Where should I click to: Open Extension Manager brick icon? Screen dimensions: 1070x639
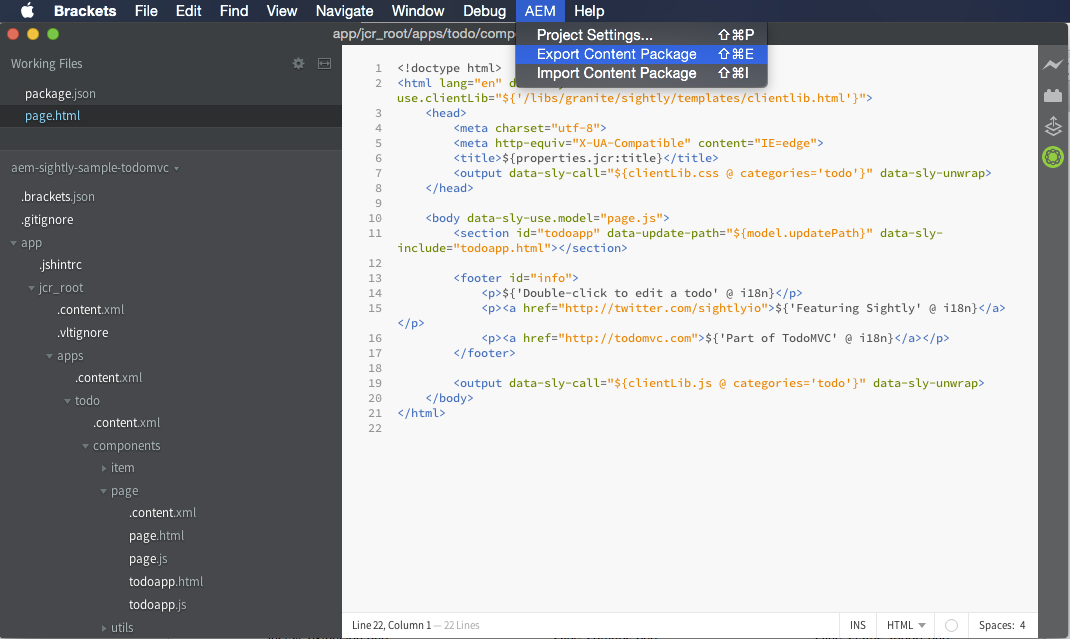tap(1053, 96)
